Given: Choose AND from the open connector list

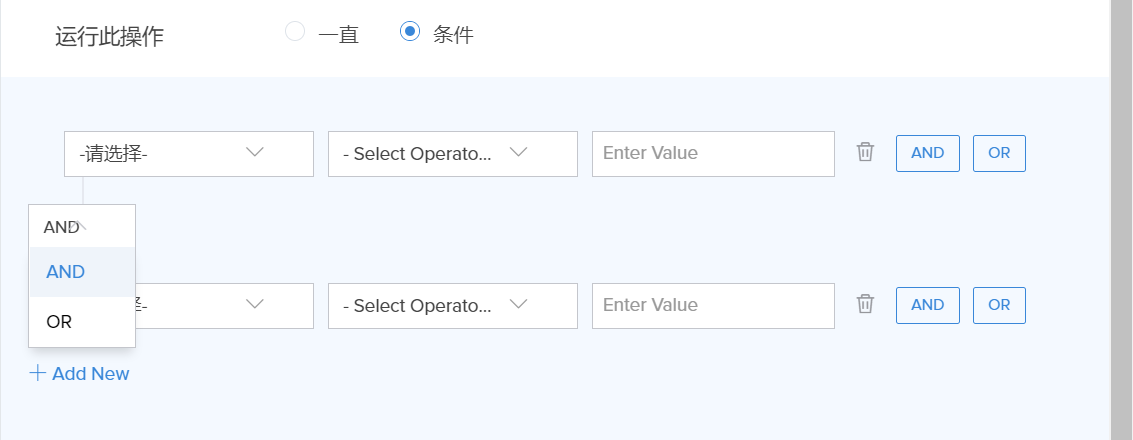Looking at the screenshot, I should (x=66, y=272).
